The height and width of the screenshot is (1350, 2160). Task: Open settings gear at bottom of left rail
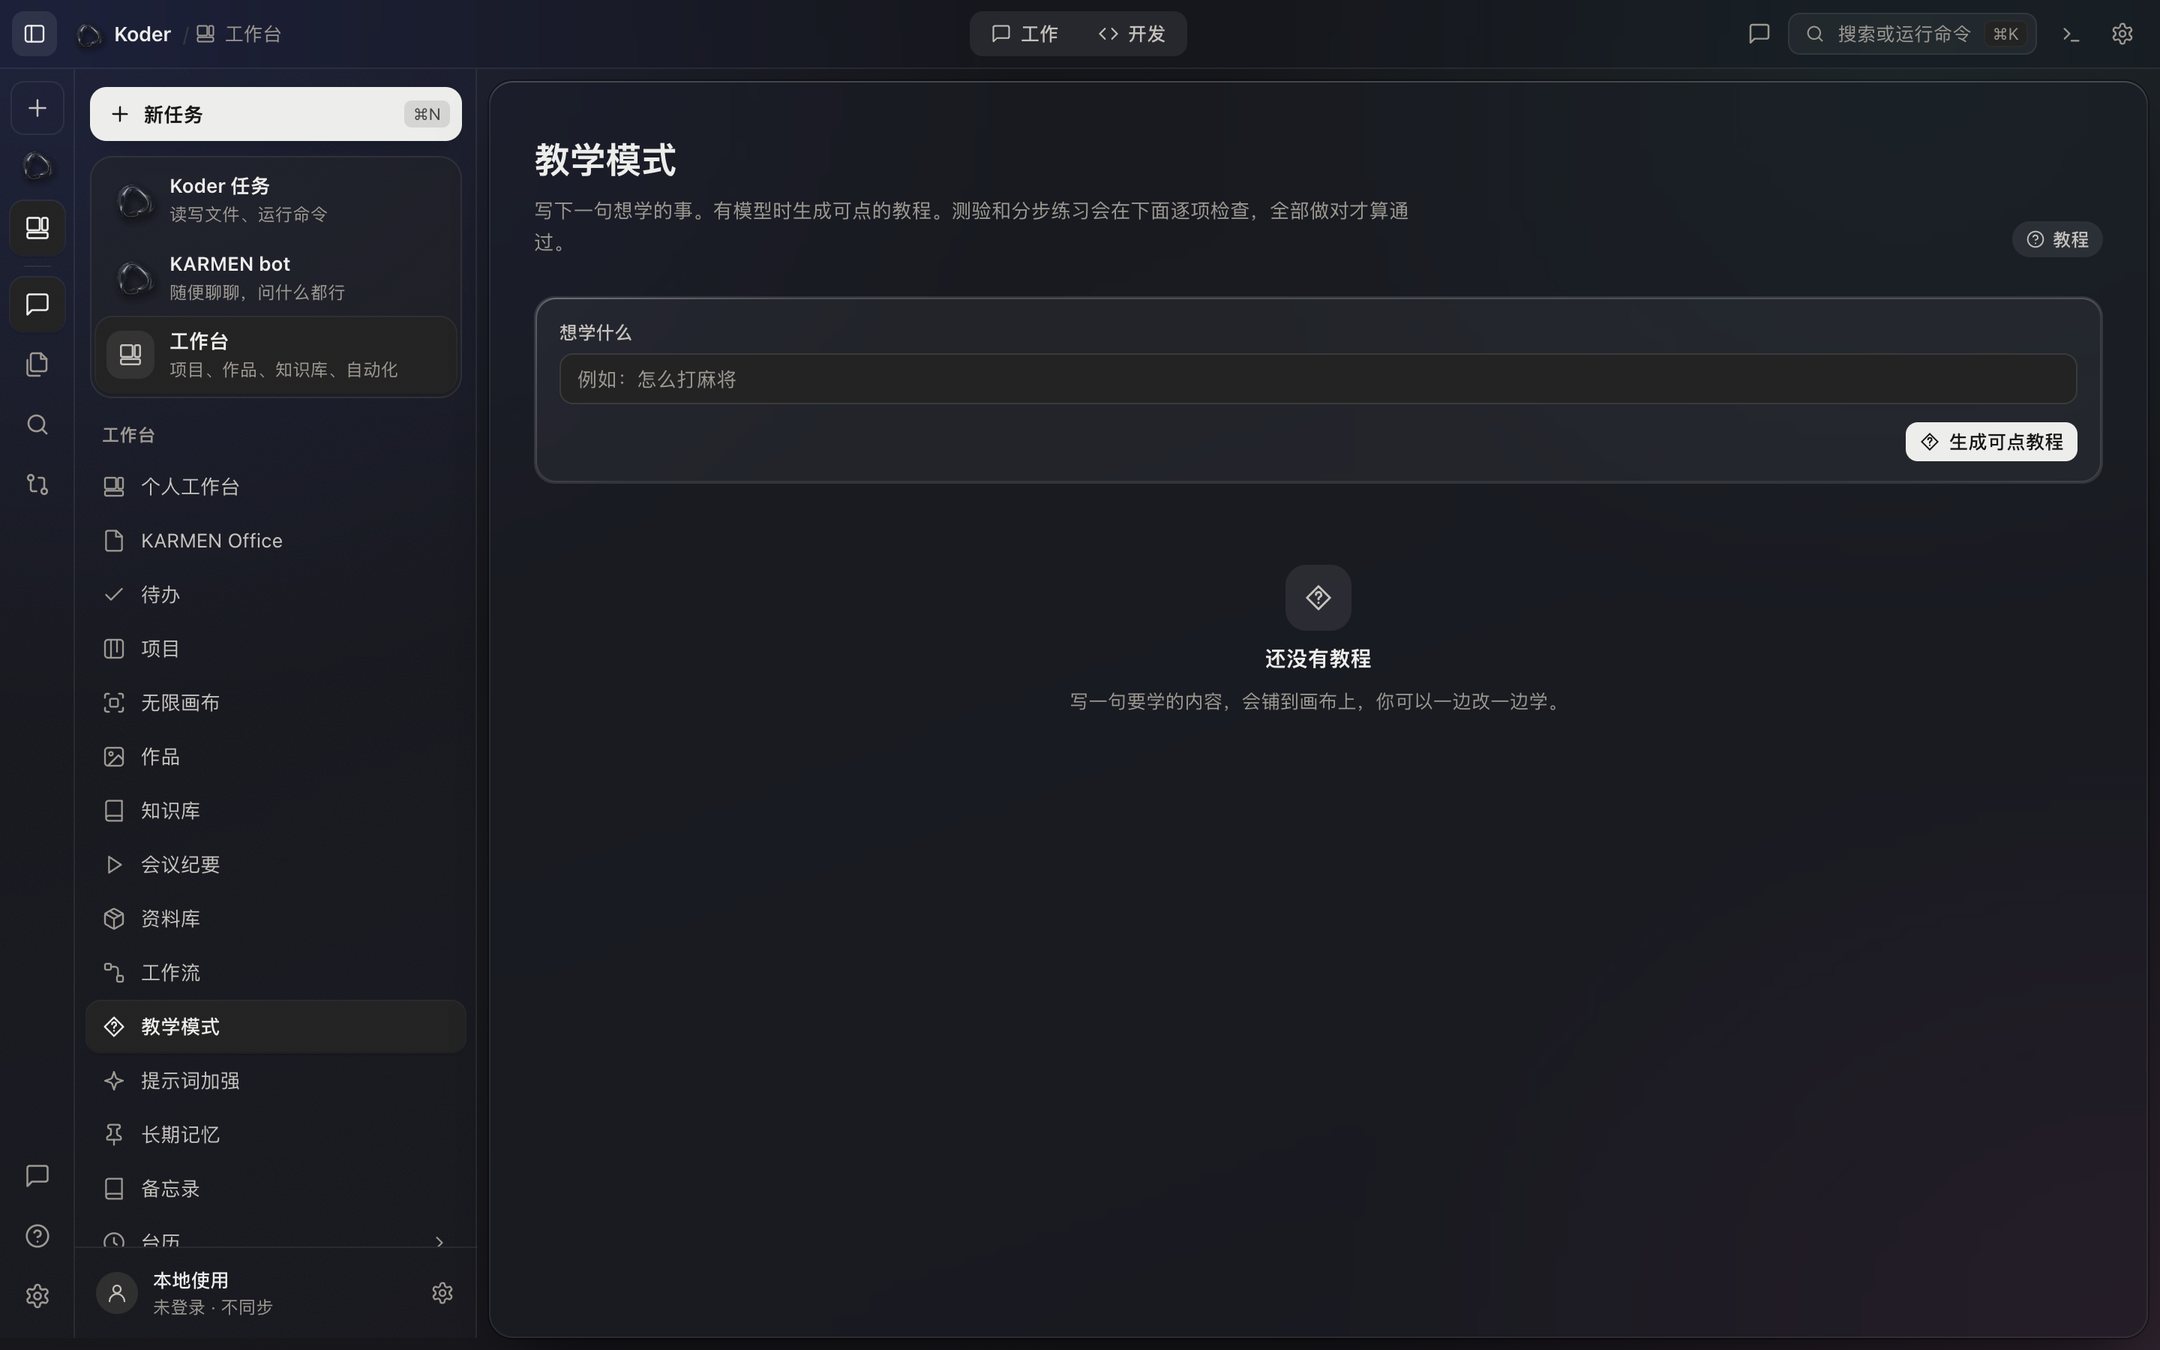point(37,1296)
